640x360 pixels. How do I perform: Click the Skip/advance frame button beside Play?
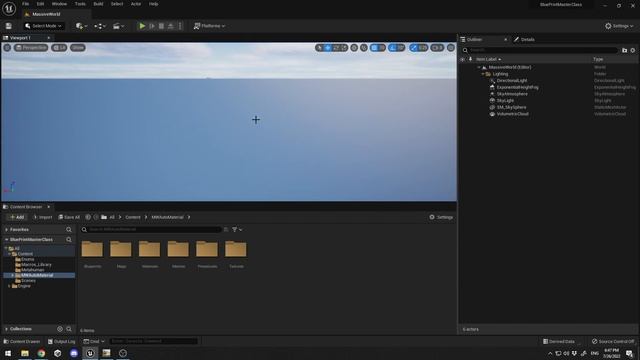coord(152,26)
